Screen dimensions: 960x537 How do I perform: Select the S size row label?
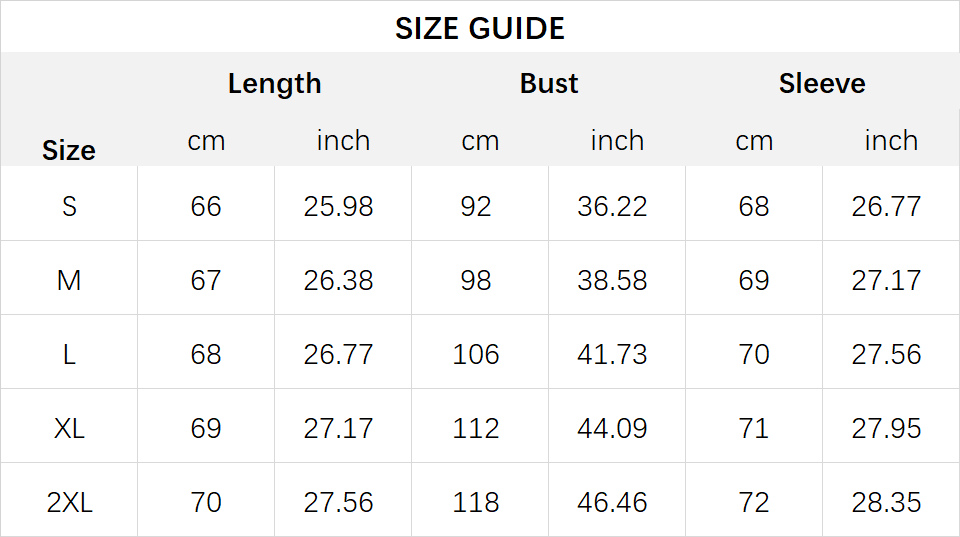(69, 206)
